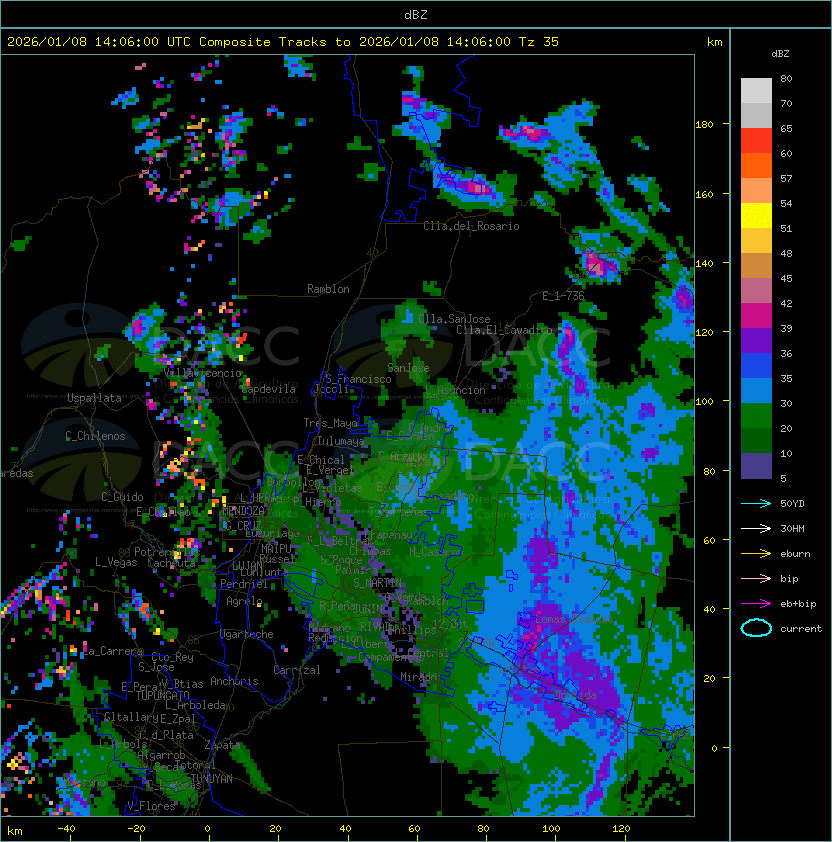
Task: Click the dBZ heading above color scale
Action: coord(780,54)
